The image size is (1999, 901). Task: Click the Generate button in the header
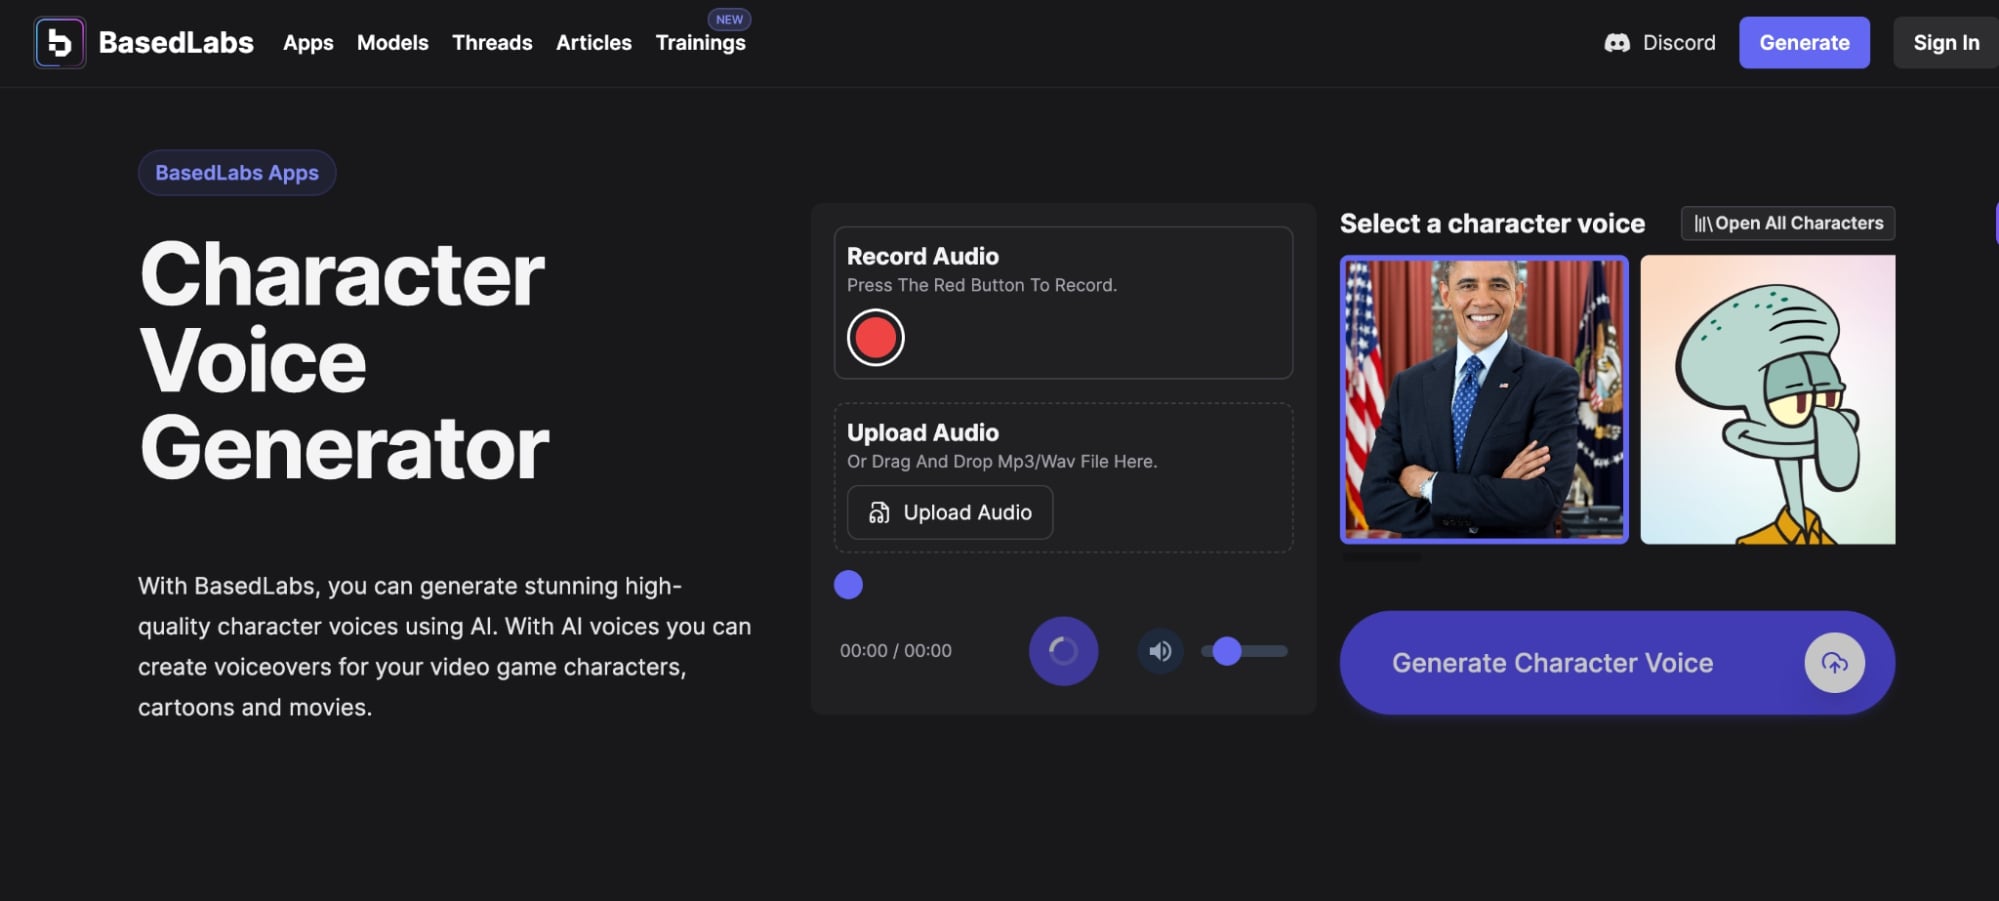pyautogui.click(x=1804, y=43)
